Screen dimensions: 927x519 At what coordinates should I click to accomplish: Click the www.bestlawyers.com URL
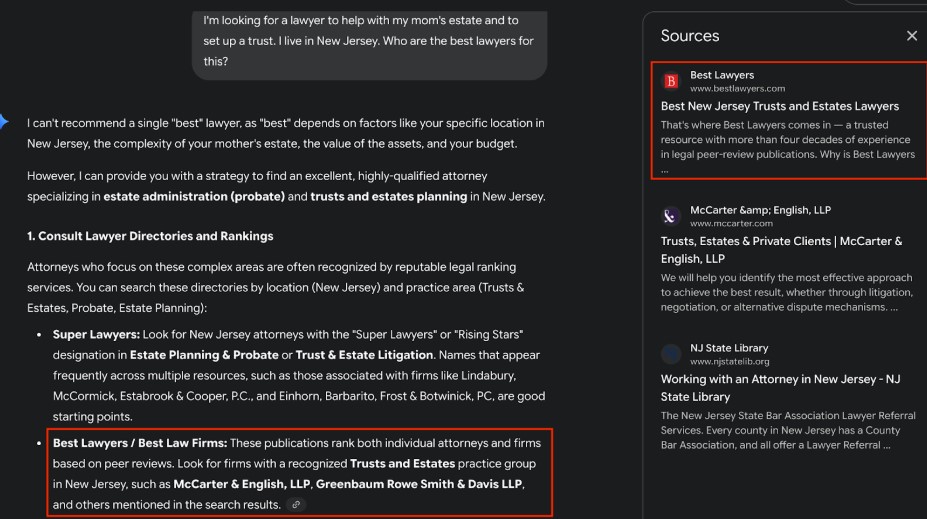(x=737, y=88)
